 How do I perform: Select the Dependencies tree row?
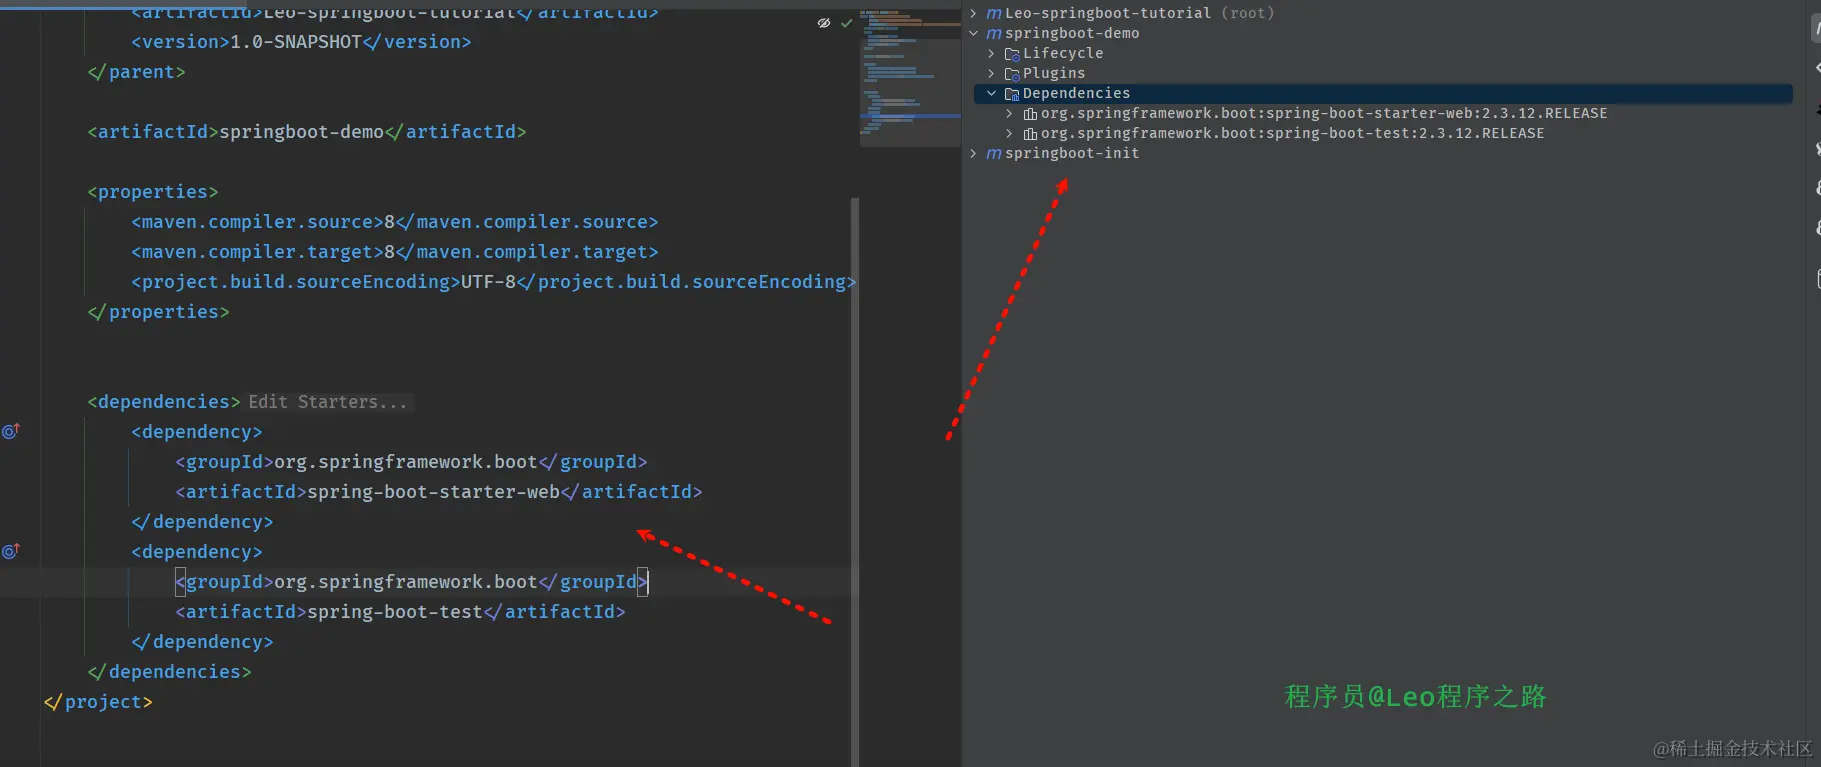pyautogui.click(x=1382, y=93)
